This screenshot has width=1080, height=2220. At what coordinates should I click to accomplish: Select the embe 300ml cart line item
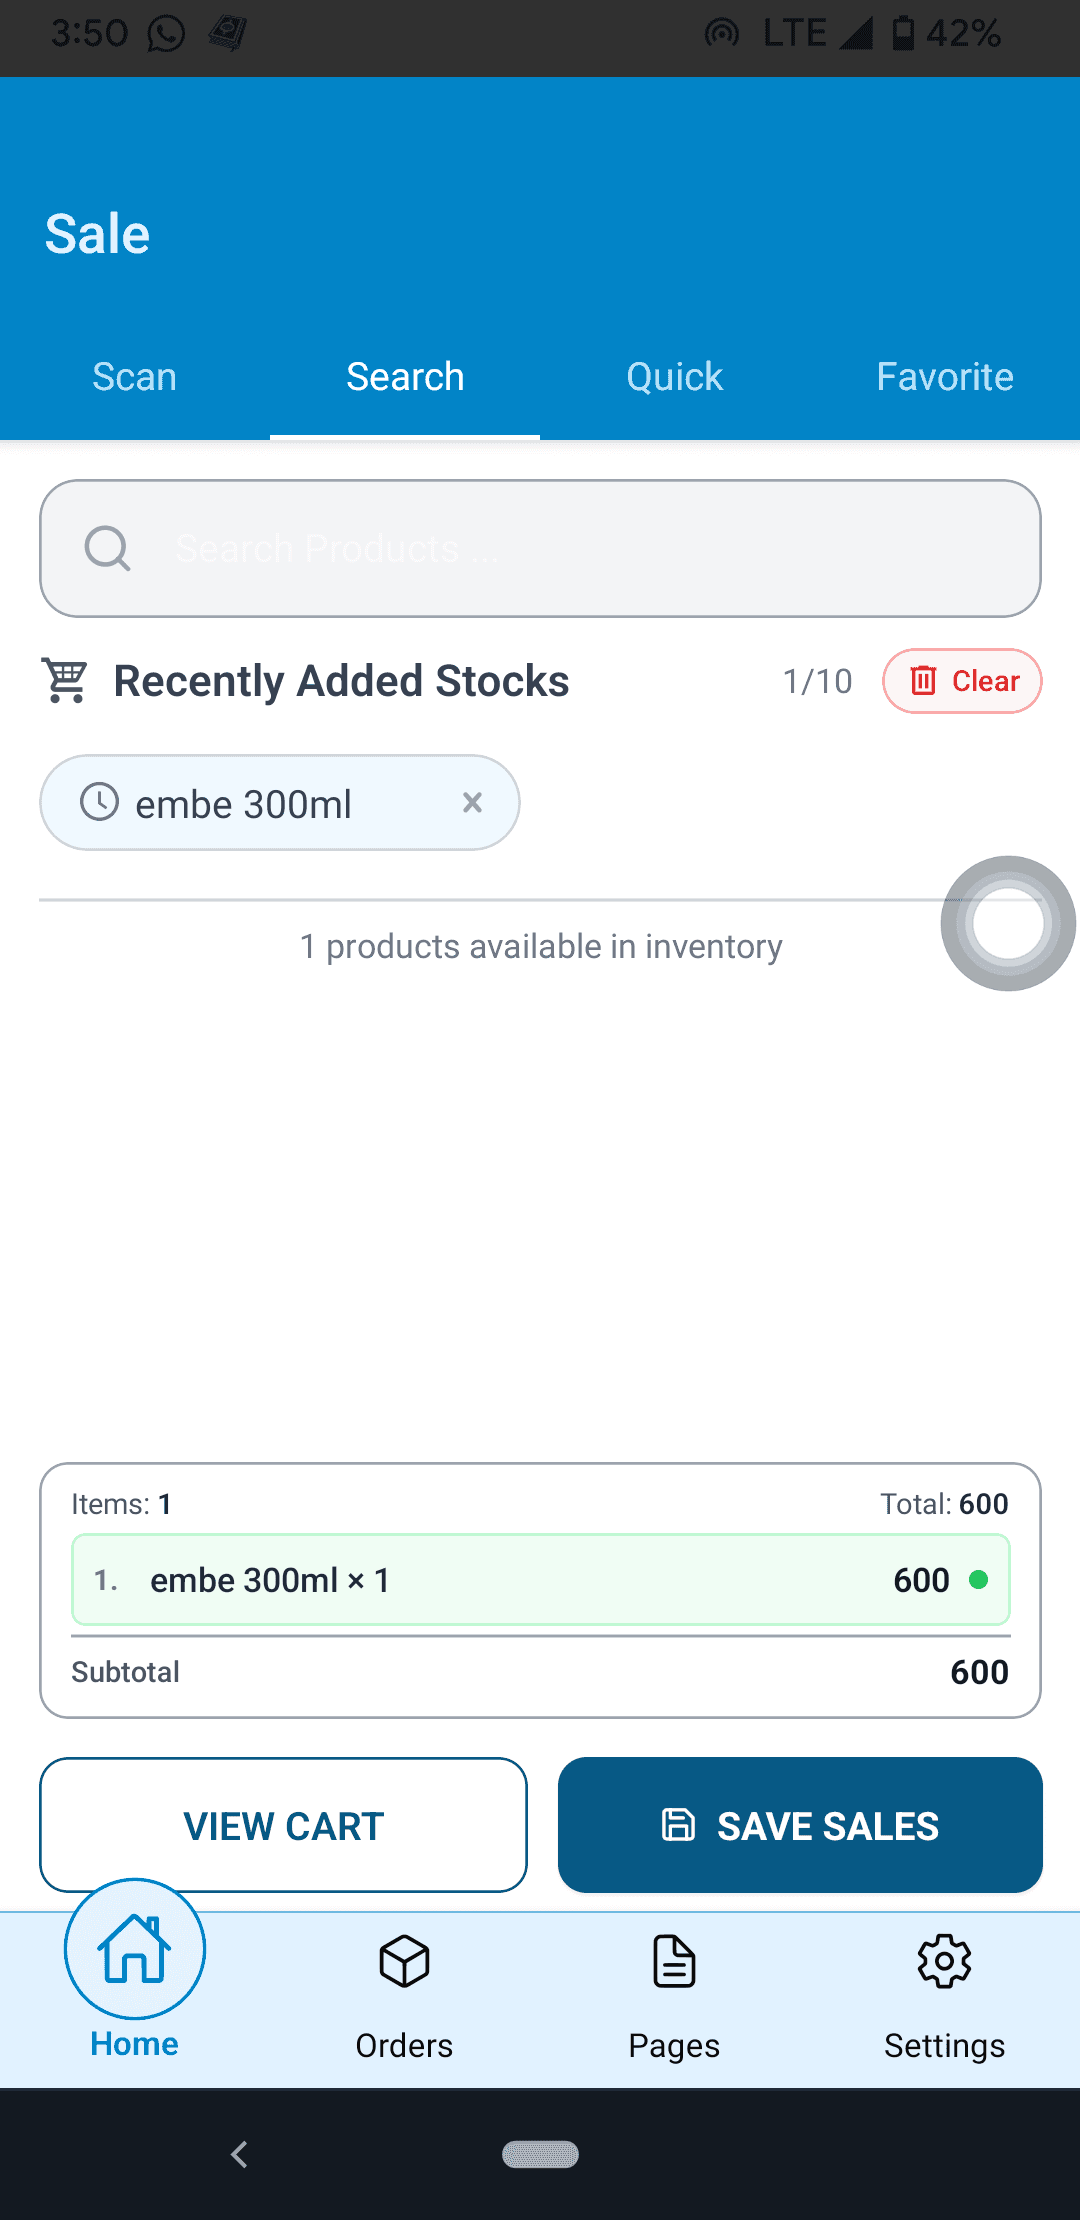pos(540,1580)
